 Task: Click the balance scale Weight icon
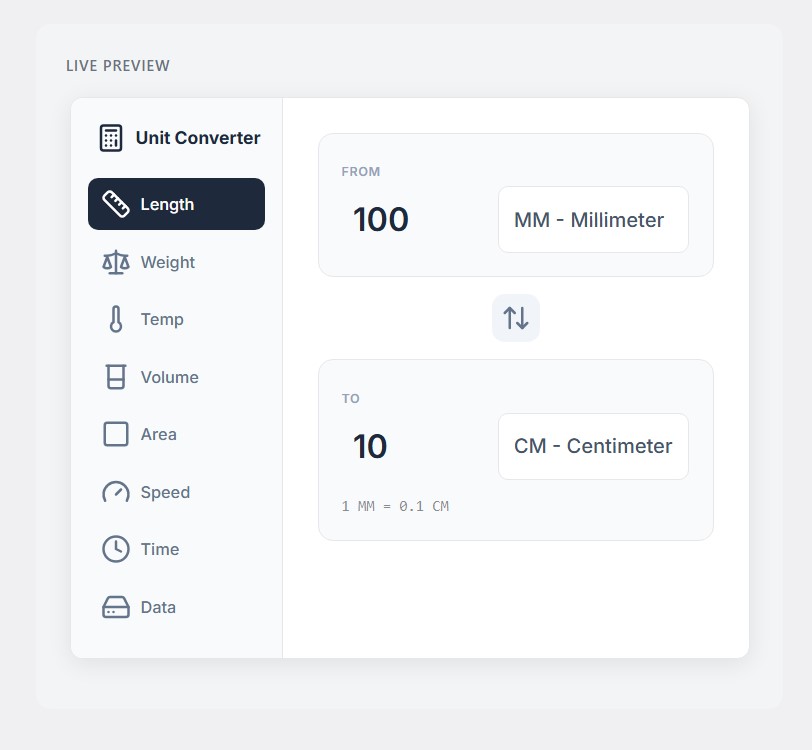click(116, 262)
